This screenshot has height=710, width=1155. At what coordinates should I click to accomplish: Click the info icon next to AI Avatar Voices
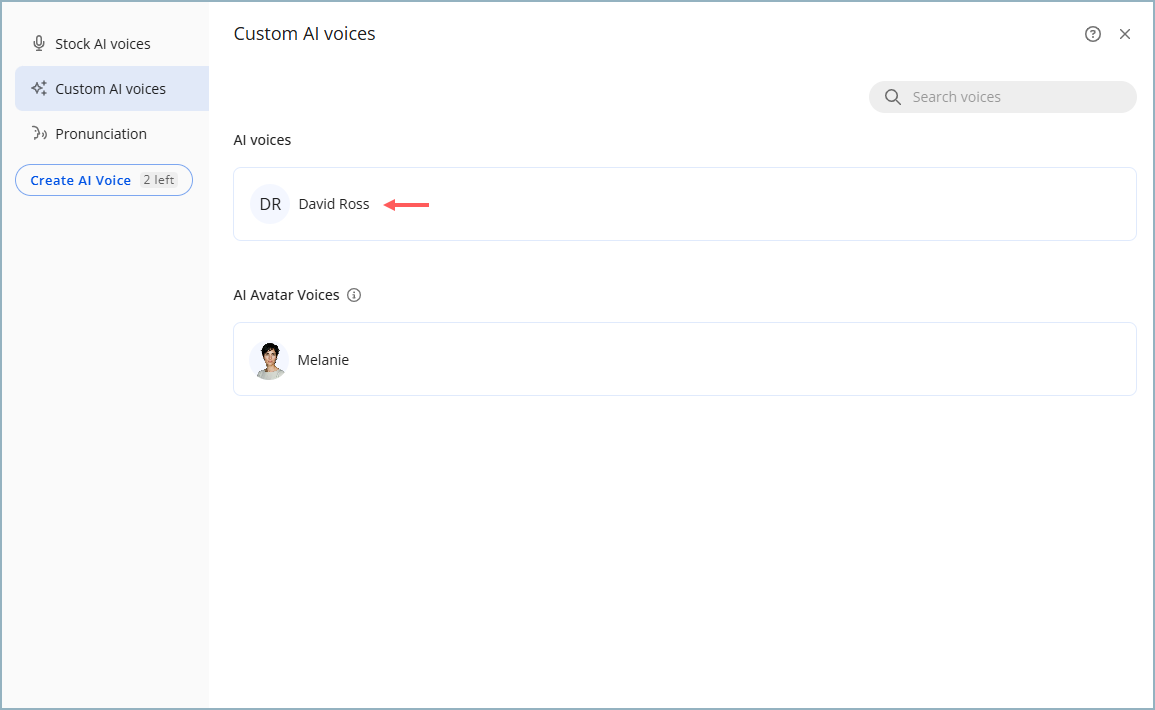(x=354, y=295)
